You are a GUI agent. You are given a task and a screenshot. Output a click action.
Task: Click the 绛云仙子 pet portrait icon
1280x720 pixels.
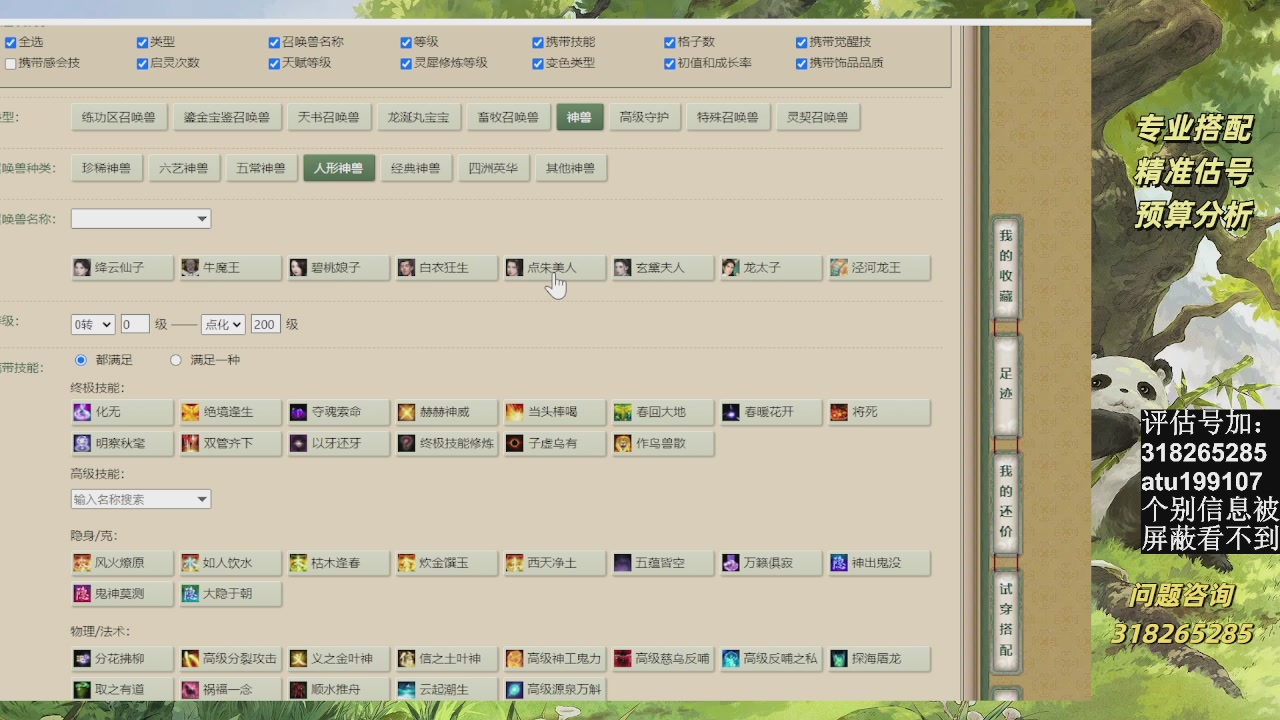point(83,268)
